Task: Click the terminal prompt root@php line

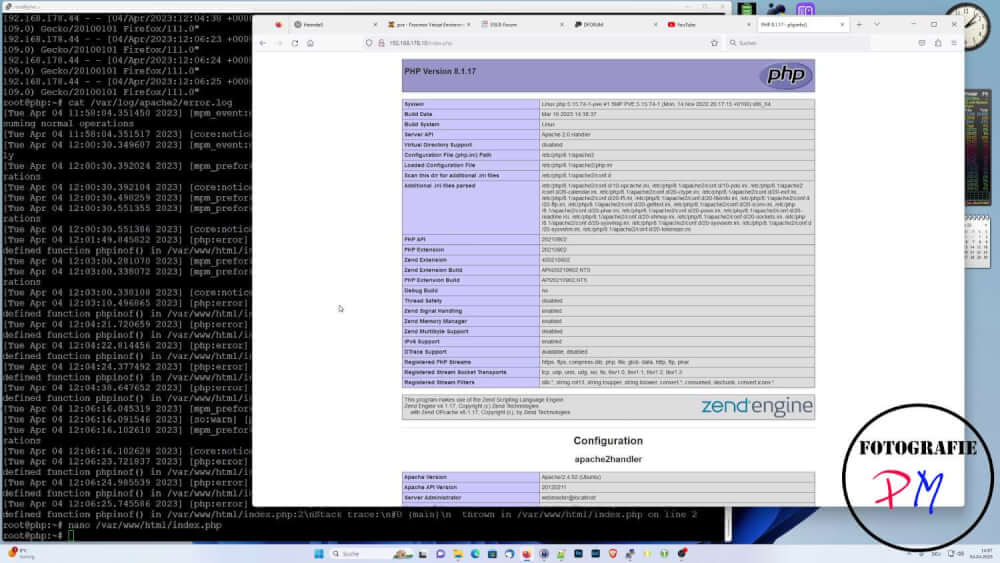Action: point(38,536)
